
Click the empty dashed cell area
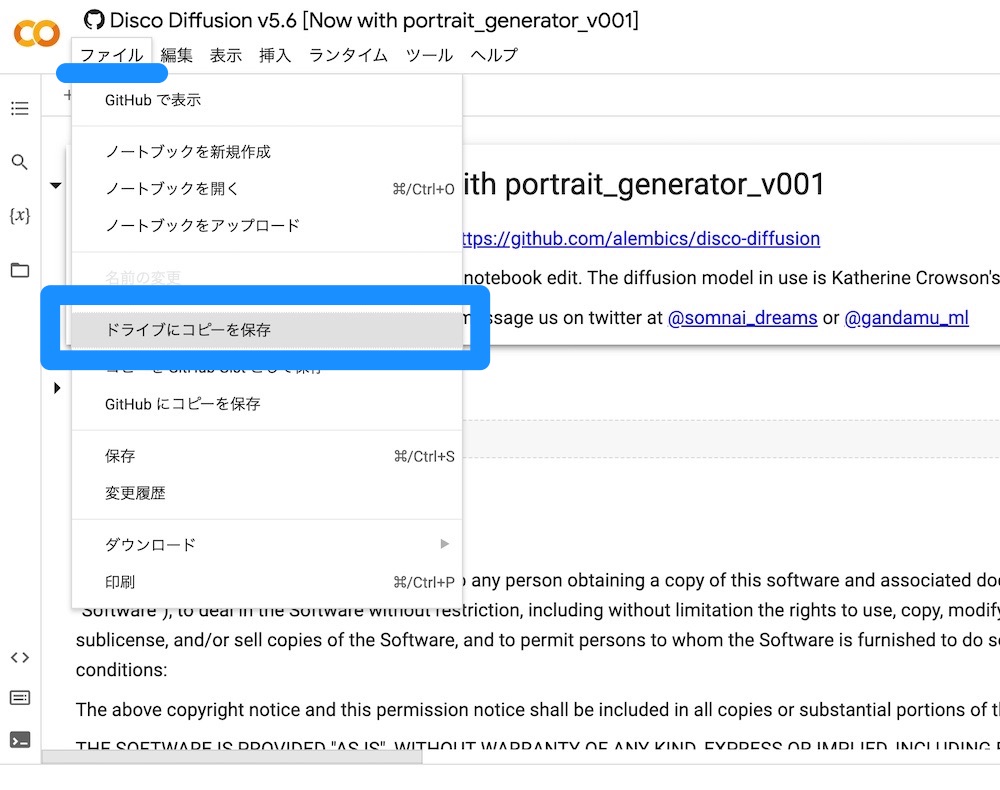point(731,439)
